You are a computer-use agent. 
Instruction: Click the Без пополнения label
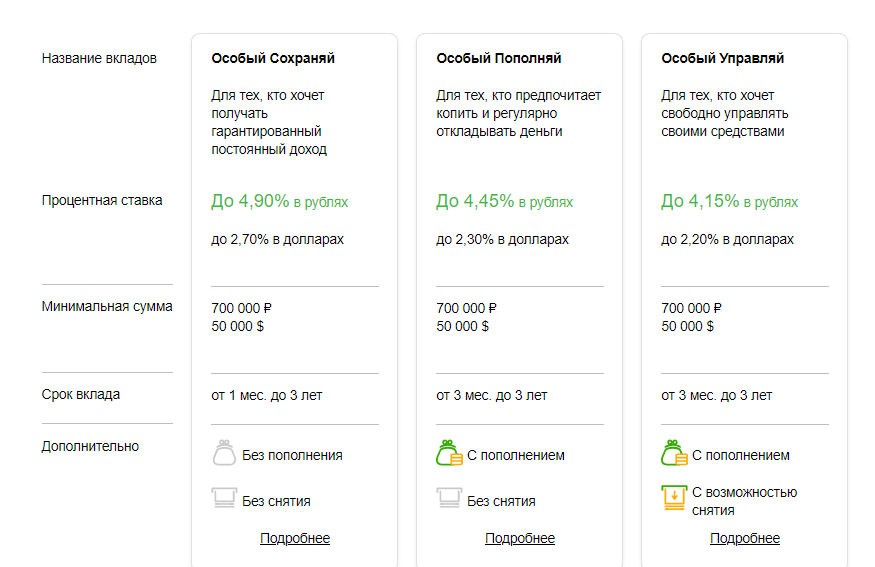(292, 455)
